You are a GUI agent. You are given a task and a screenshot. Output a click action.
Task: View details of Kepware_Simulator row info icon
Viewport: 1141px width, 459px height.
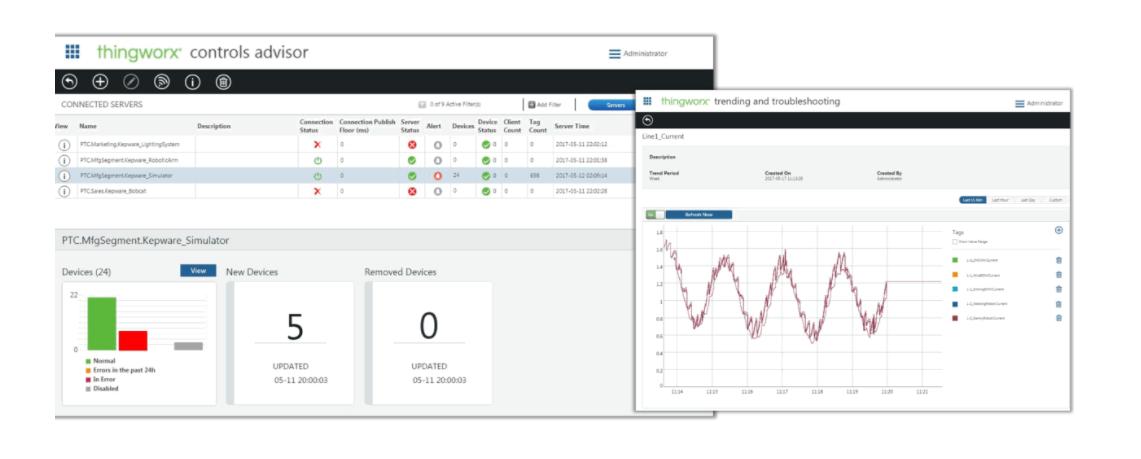64,175
